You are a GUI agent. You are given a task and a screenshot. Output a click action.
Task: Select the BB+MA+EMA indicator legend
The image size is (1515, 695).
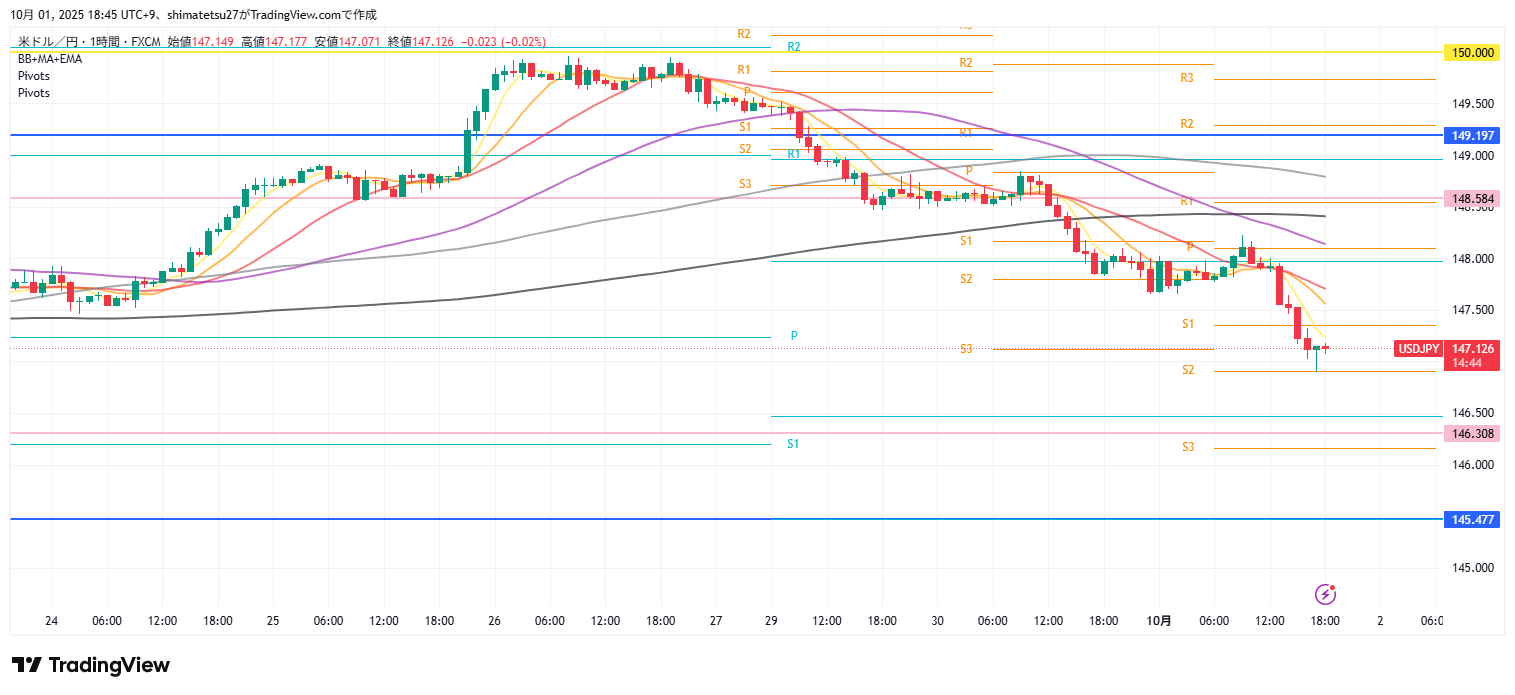[50, 59]
